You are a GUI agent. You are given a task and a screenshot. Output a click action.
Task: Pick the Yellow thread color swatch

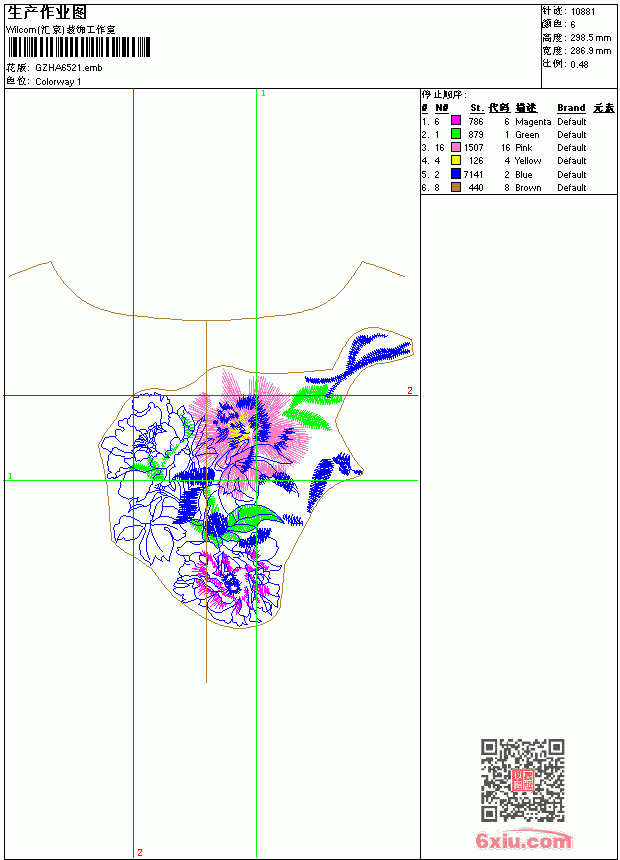tap(455, 160)
